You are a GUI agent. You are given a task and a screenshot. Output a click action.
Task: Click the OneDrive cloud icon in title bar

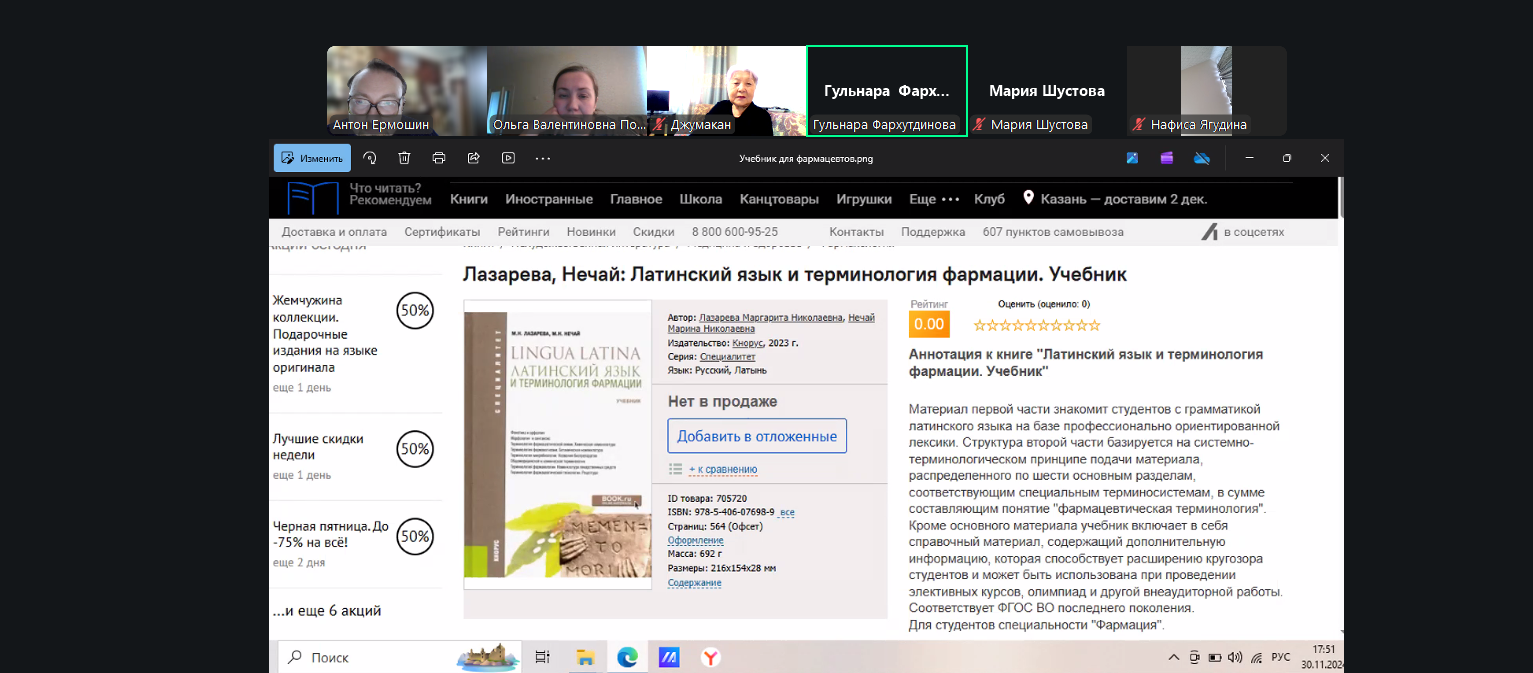pyautogui.click(x=1202, y=158)
